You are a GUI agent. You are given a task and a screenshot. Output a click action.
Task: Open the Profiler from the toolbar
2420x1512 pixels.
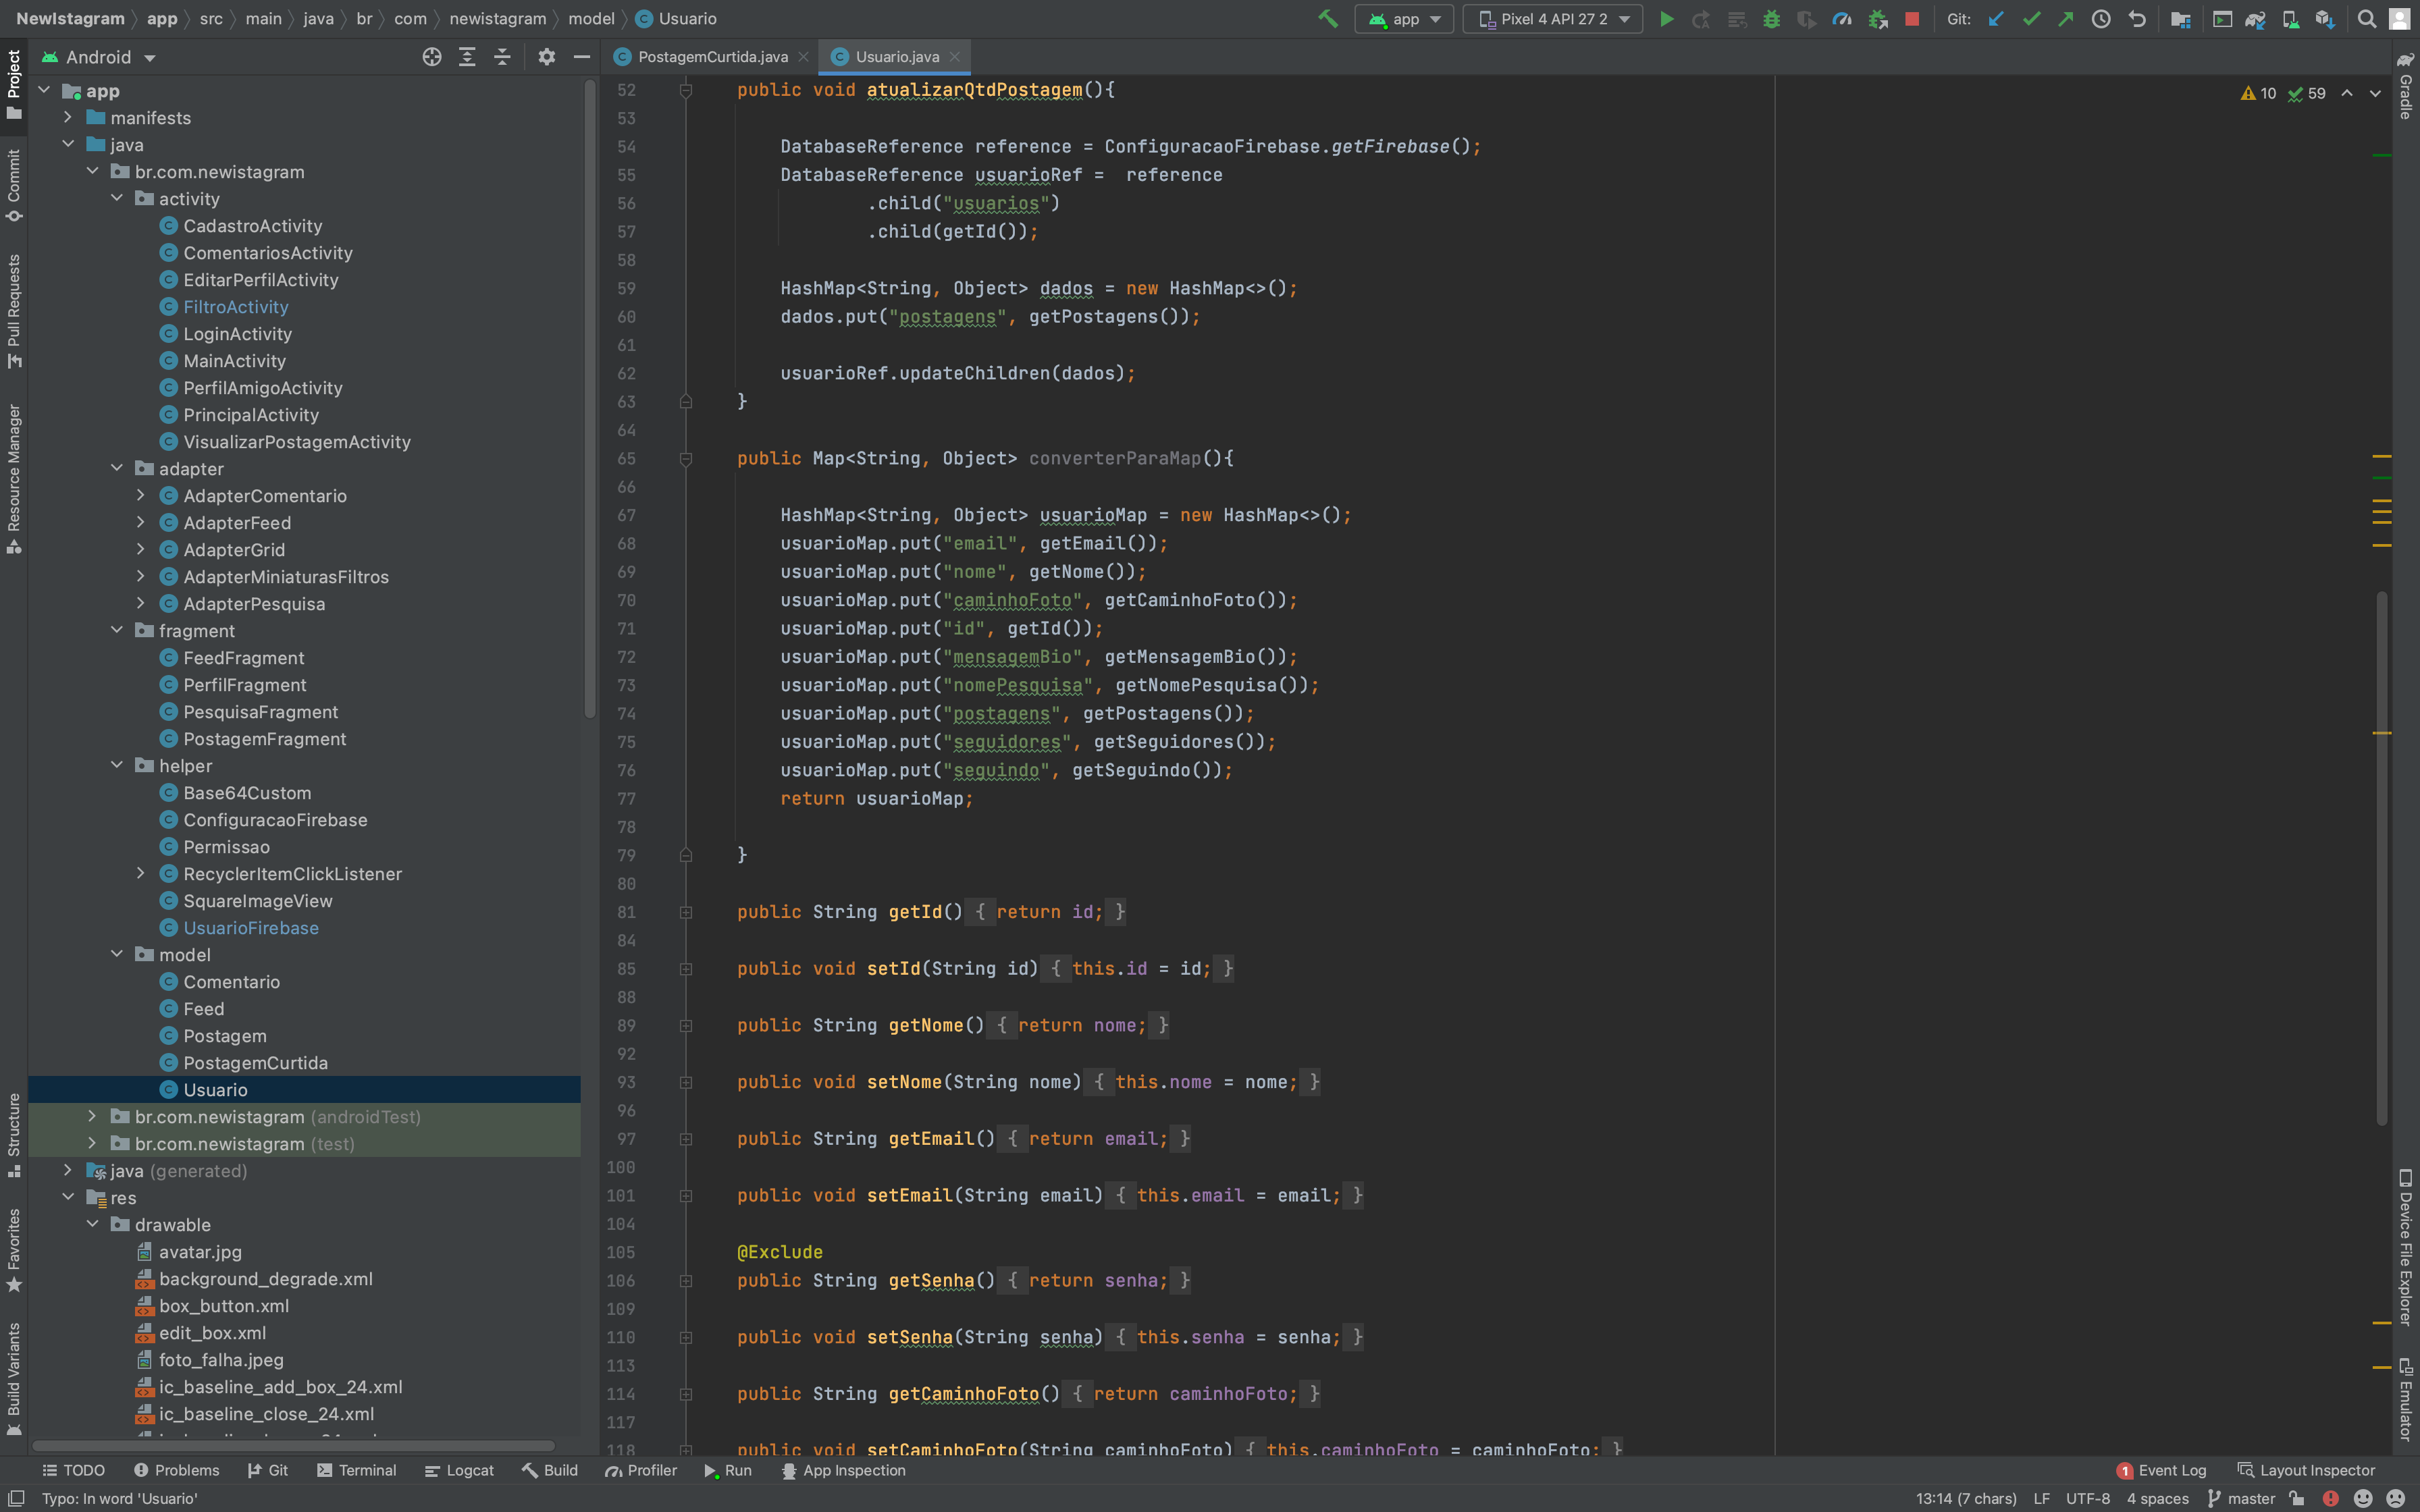coord(1843,19)
